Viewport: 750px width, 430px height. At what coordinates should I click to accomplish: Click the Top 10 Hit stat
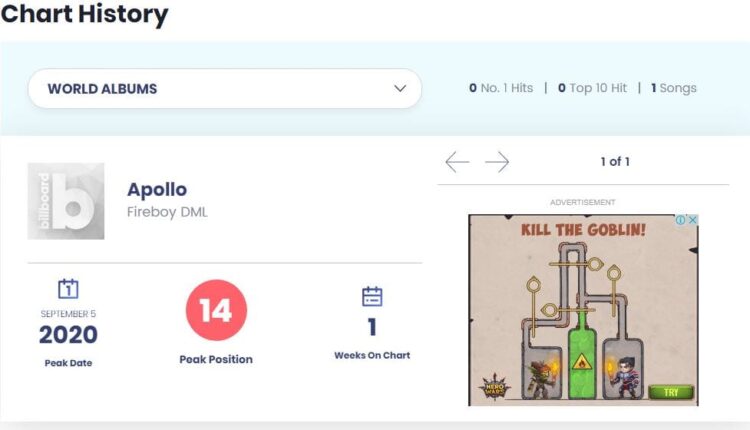[x=592, y=88]
